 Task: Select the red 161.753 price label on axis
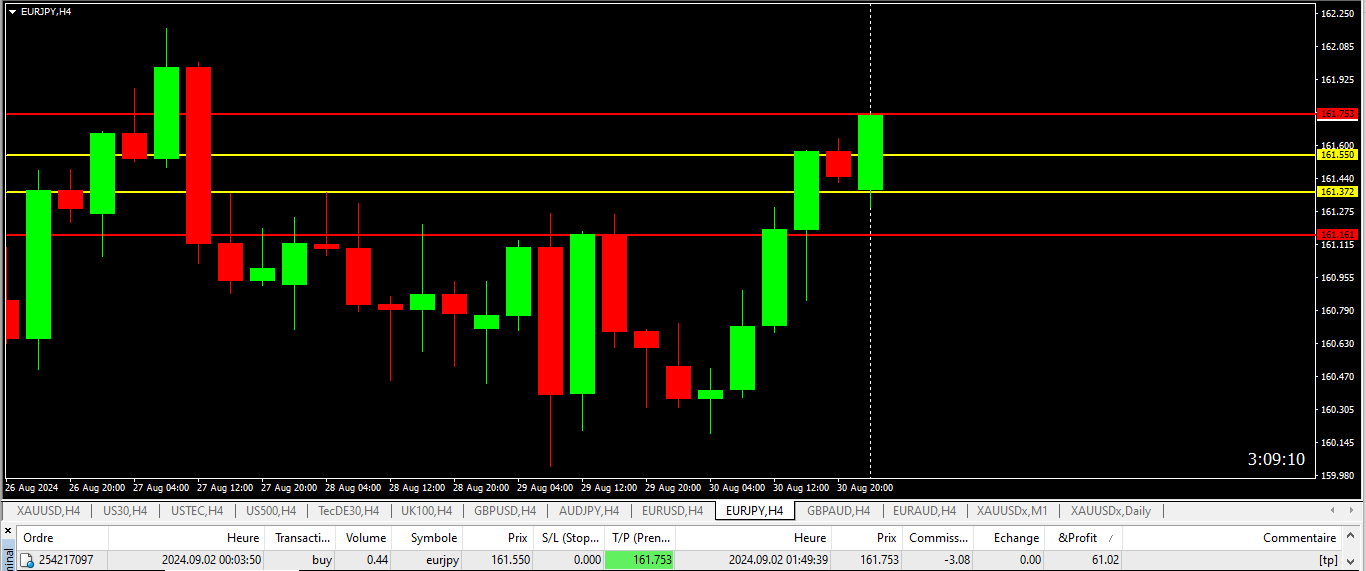pos(1337,114)
